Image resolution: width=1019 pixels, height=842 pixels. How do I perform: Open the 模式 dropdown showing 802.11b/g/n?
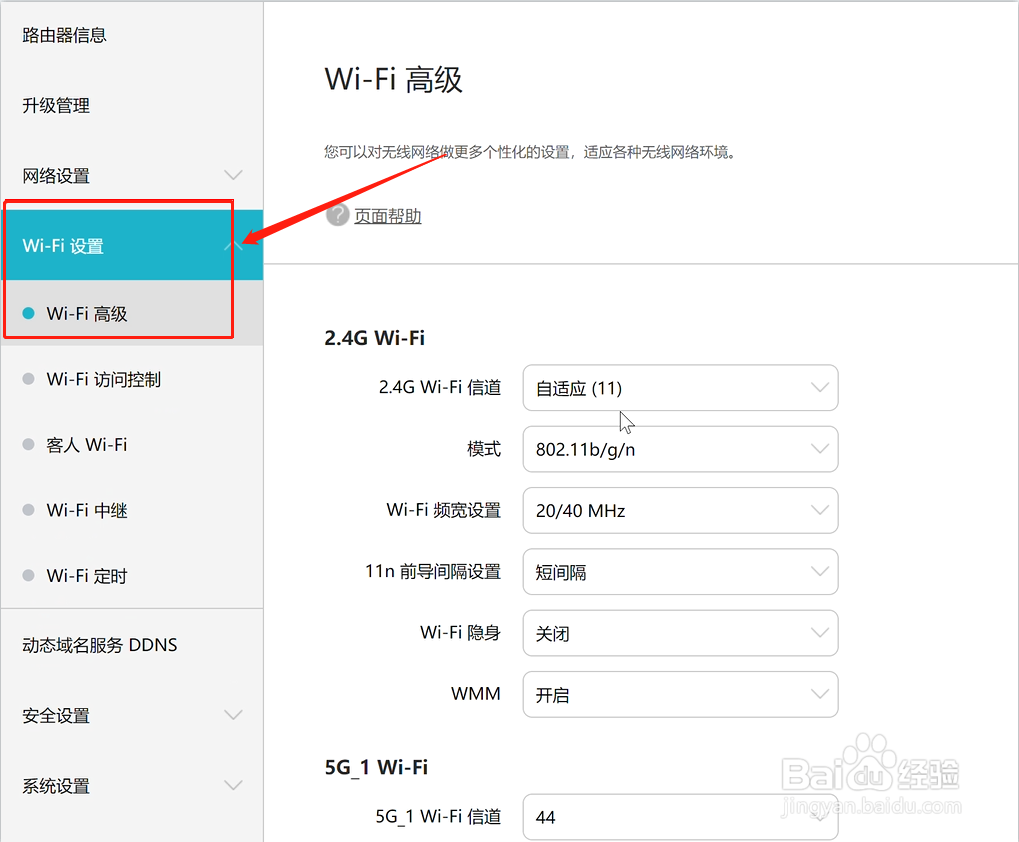click(x=680, y=449)
